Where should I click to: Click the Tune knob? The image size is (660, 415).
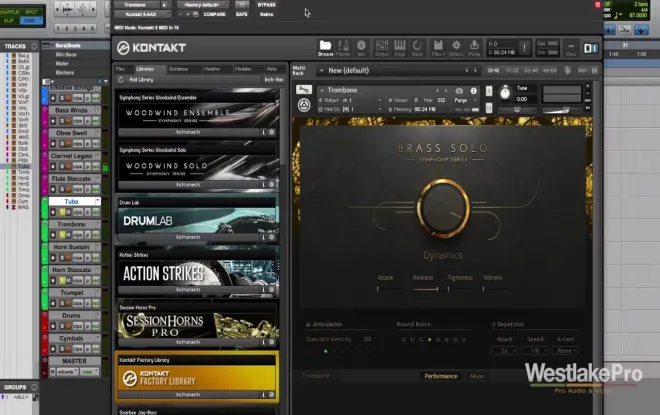coord(505,93)
